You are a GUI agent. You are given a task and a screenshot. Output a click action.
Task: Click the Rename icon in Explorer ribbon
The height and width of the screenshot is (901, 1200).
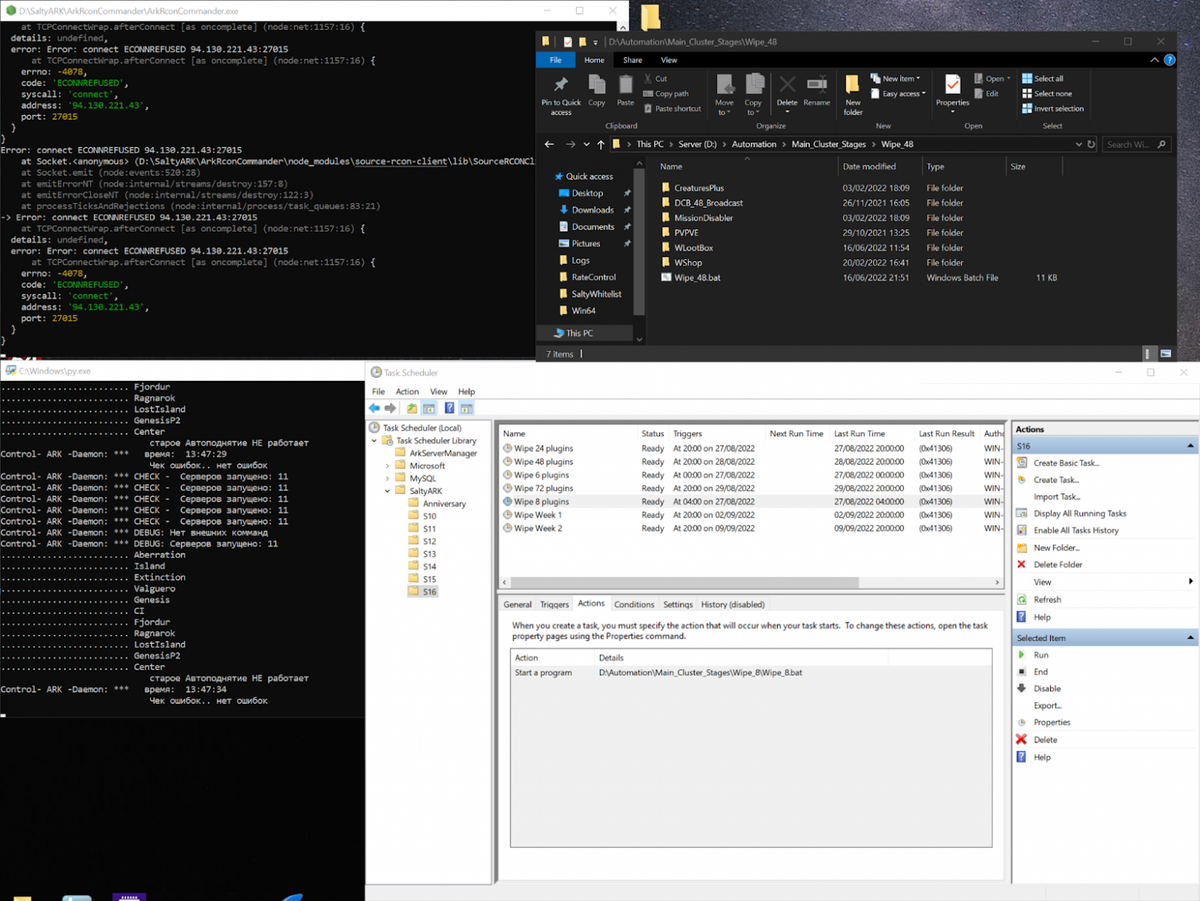click(817, 90)
